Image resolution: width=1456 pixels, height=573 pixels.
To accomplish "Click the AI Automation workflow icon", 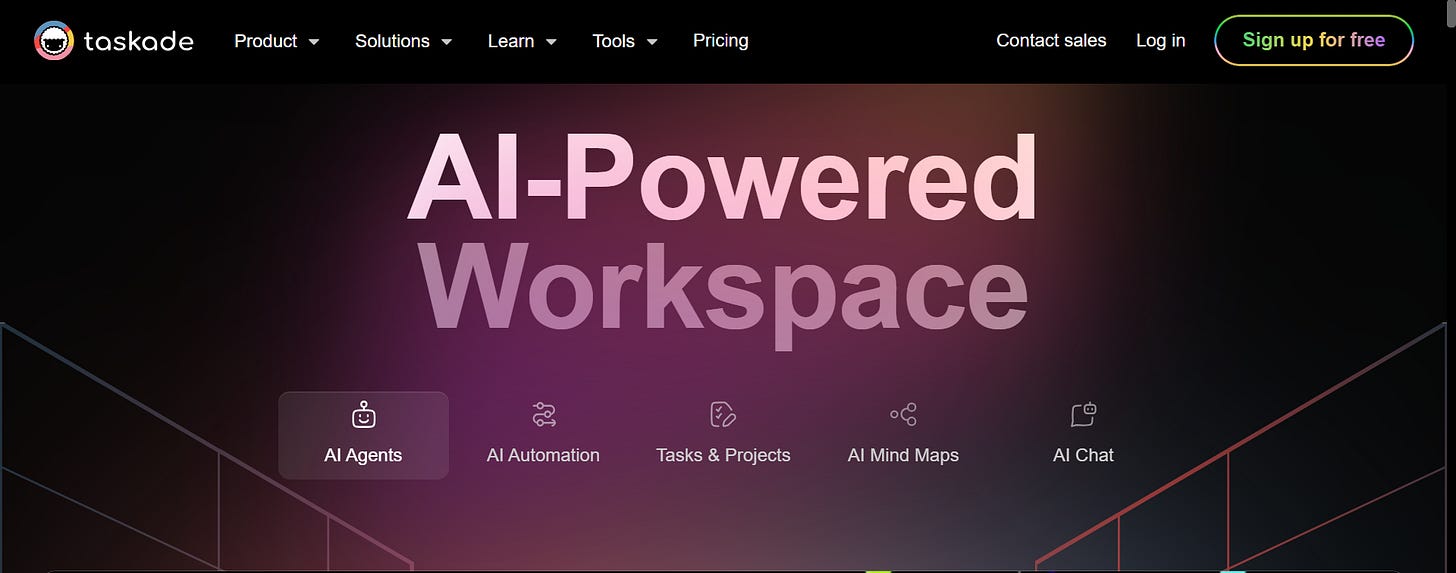I will pos(544,414).
